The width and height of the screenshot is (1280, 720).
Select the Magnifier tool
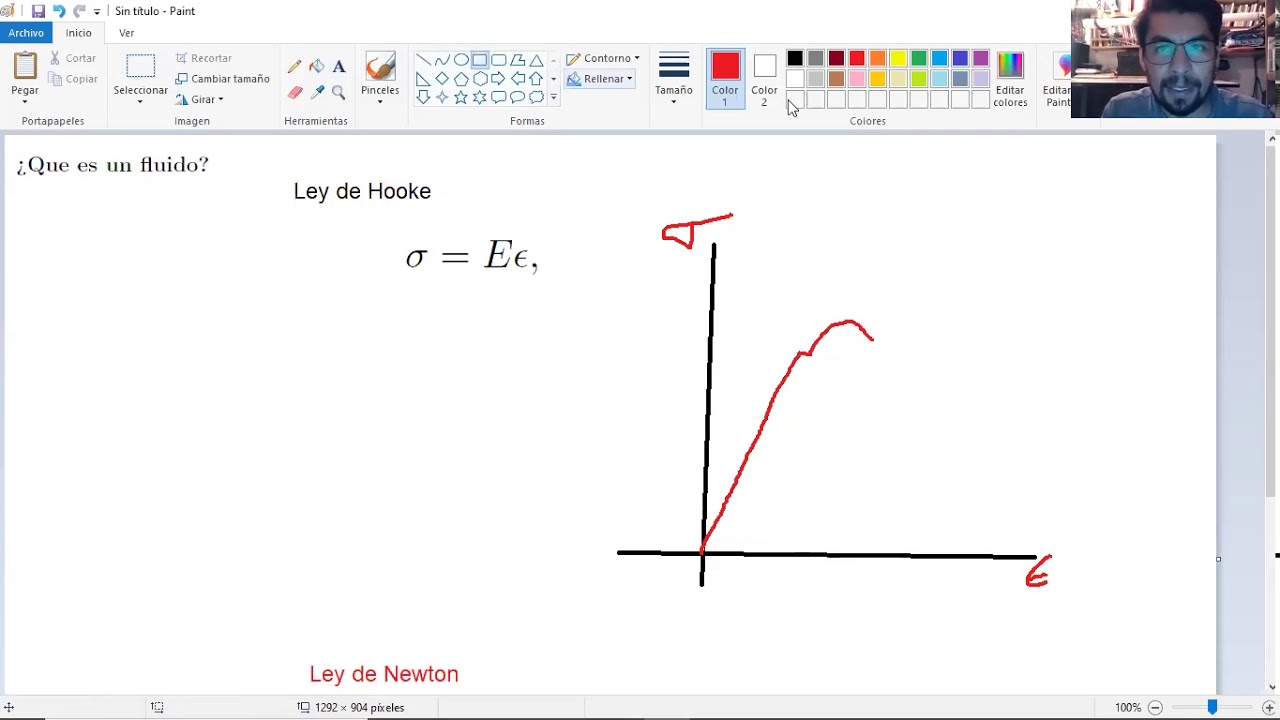click(x=339, y=92)
